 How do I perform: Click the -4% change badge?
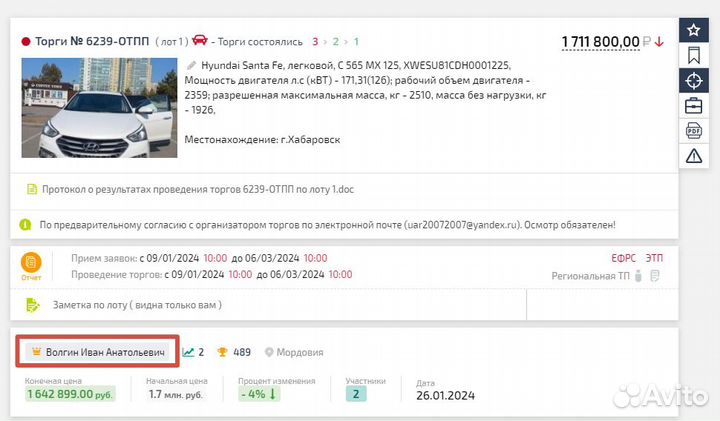click(x=259, y=394)
